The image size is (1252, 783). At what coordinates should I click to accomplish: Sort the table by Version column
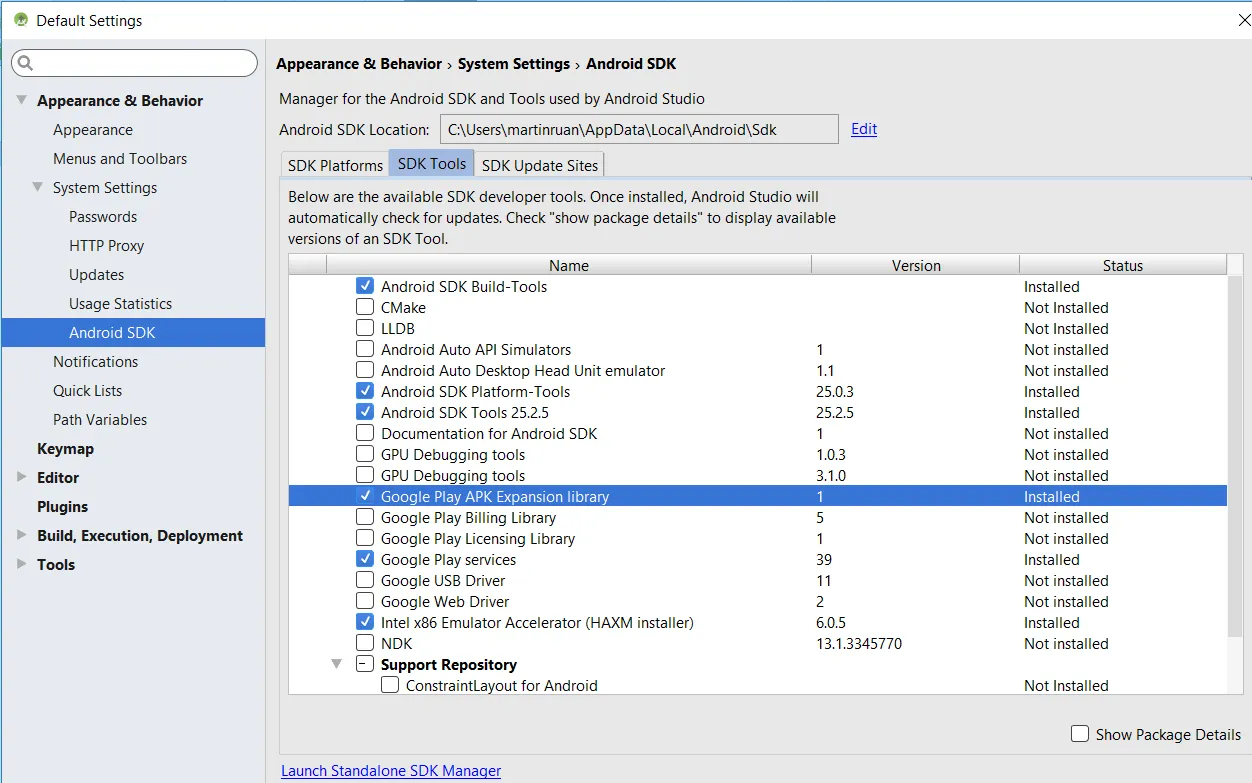pos(916,266)
